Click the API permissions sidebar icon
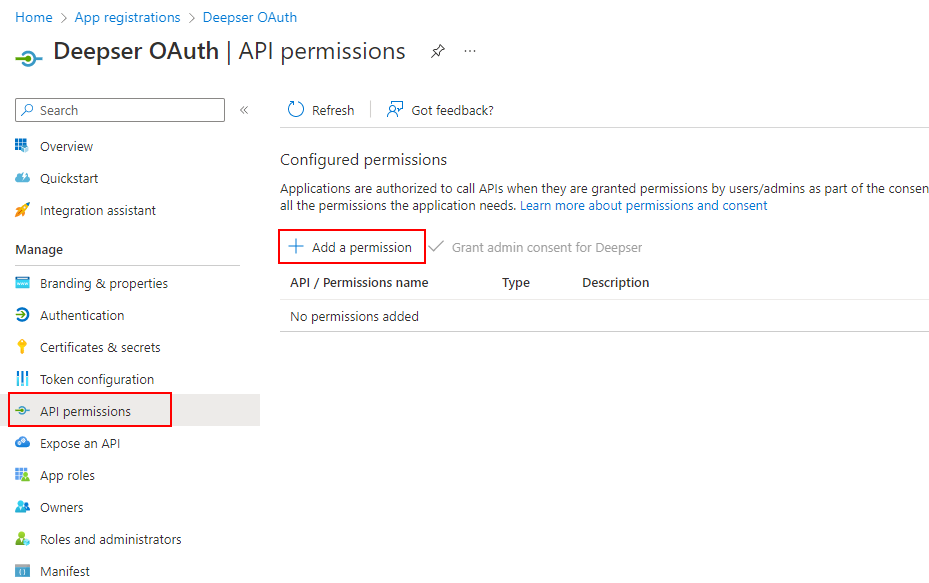The width and height of the screenshot is (929, 583). tap(22, 411)
